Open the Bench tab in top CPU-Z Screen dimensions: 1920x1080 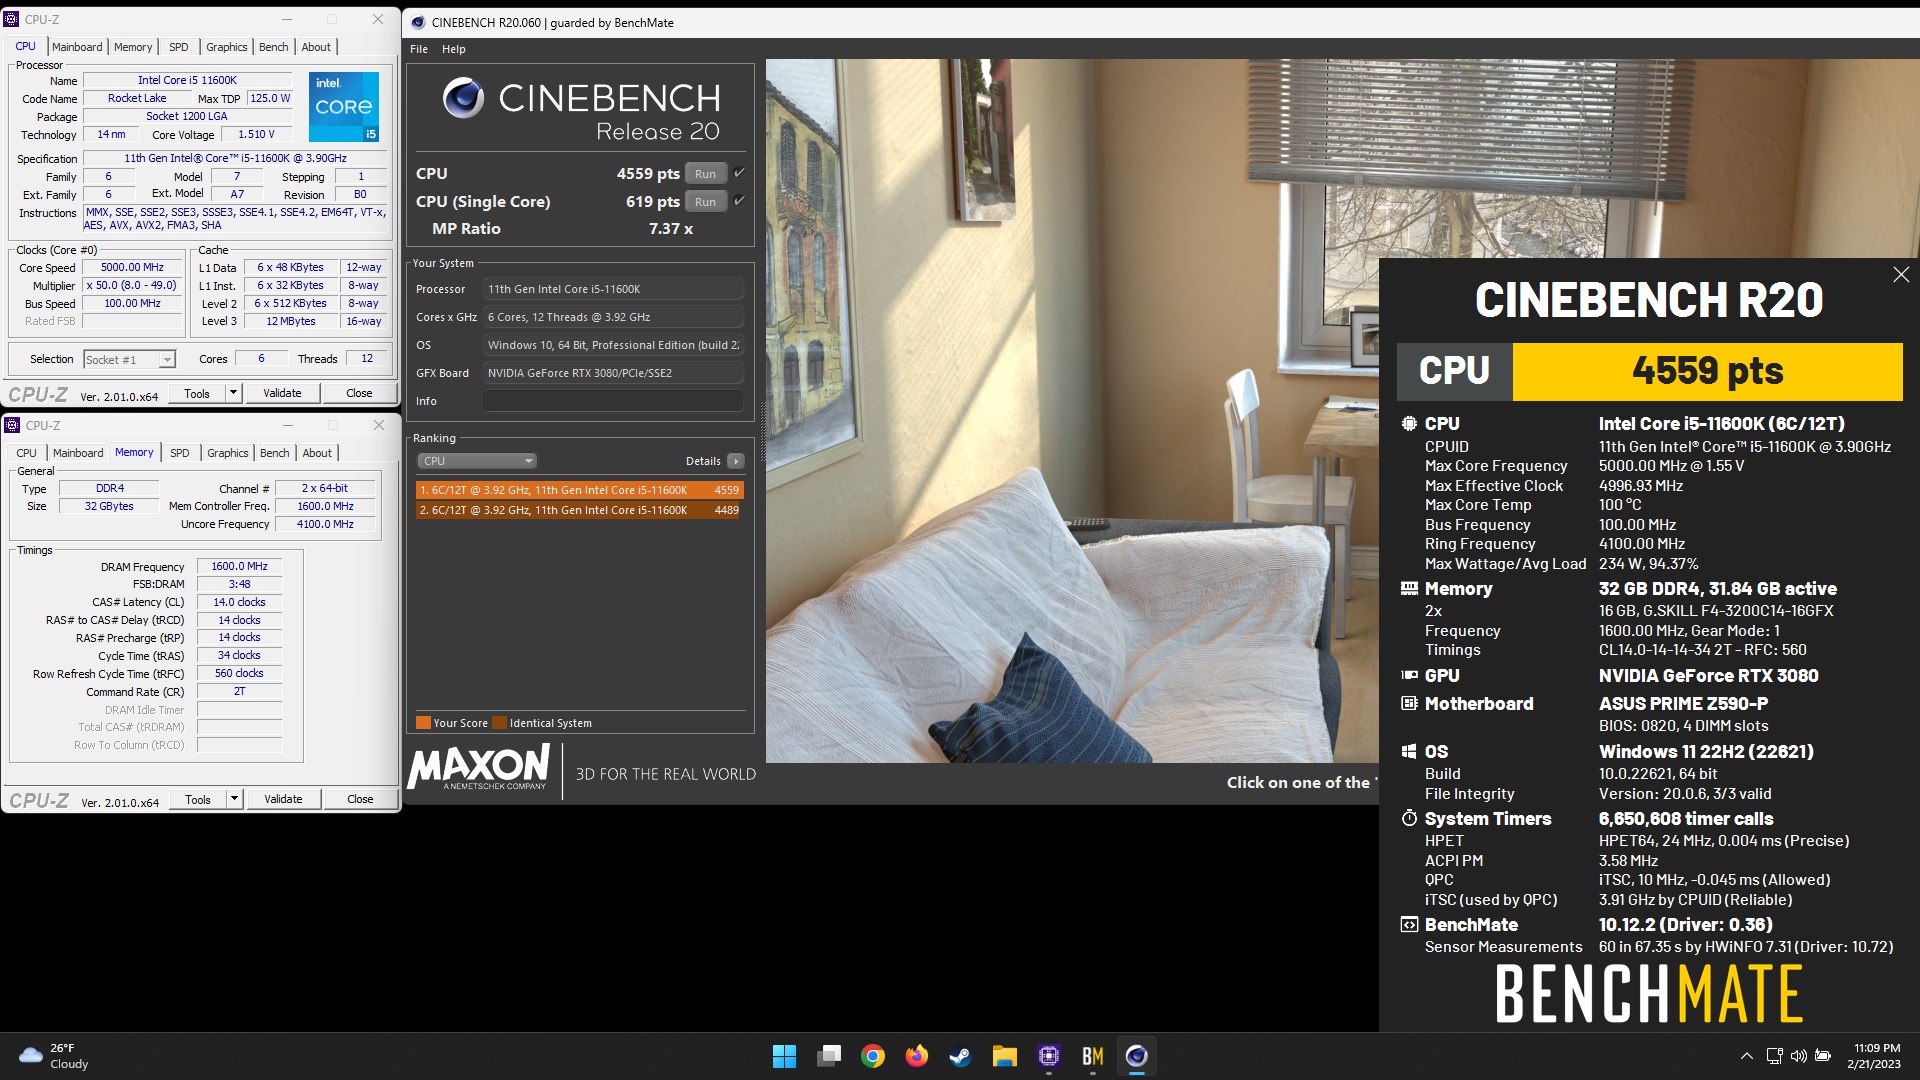[x=273, y=47]
